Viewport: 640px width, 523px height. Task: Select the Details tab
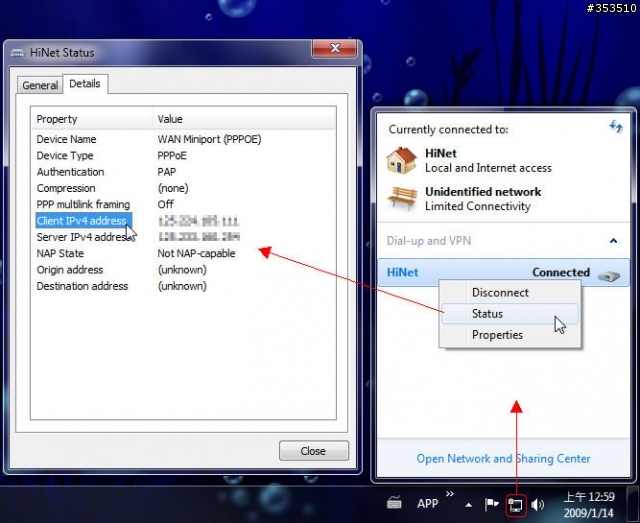85,84
